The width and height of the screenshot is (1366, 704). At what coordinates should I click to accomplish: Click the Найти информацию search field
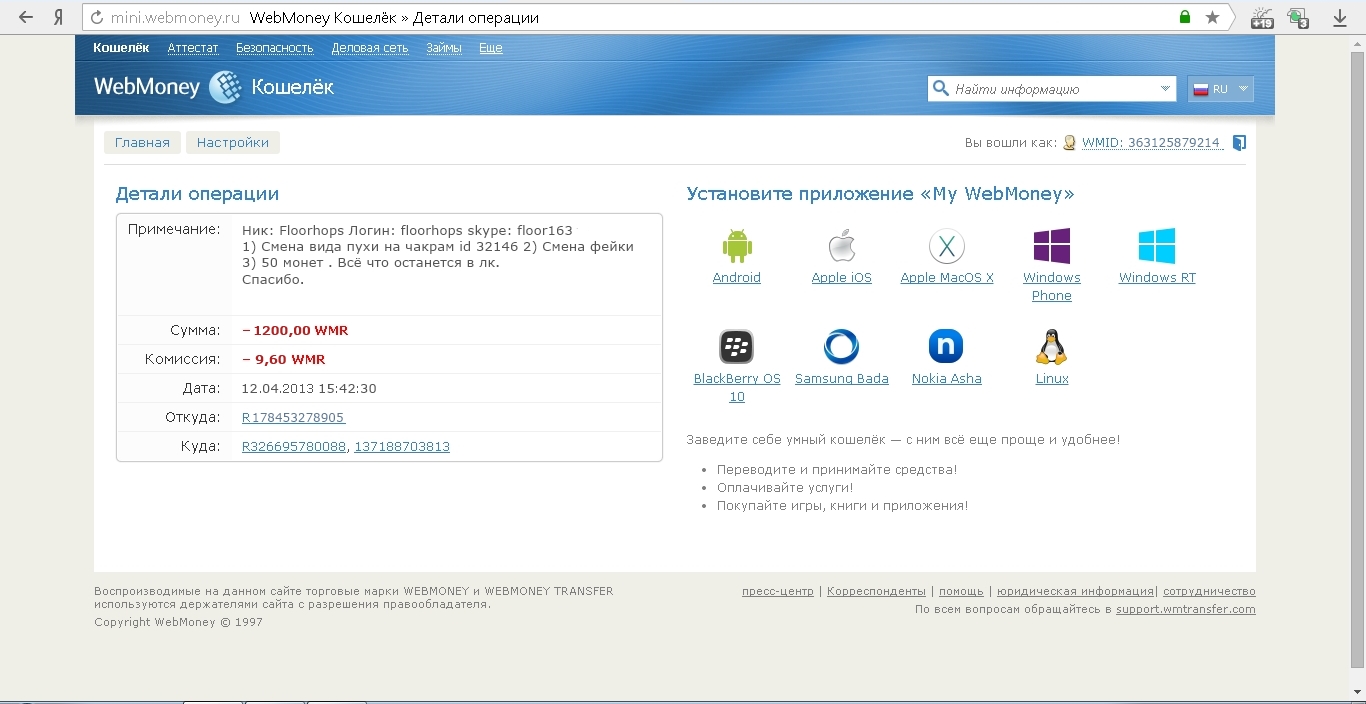tap(1051, 89)
